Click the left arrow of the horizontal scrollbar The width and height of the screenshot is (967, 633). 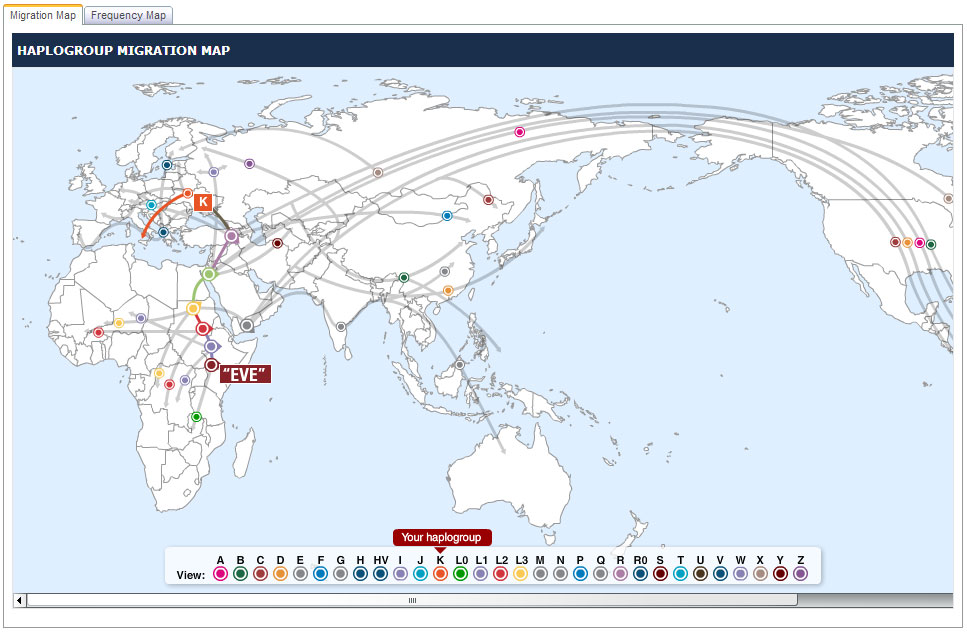19,600
